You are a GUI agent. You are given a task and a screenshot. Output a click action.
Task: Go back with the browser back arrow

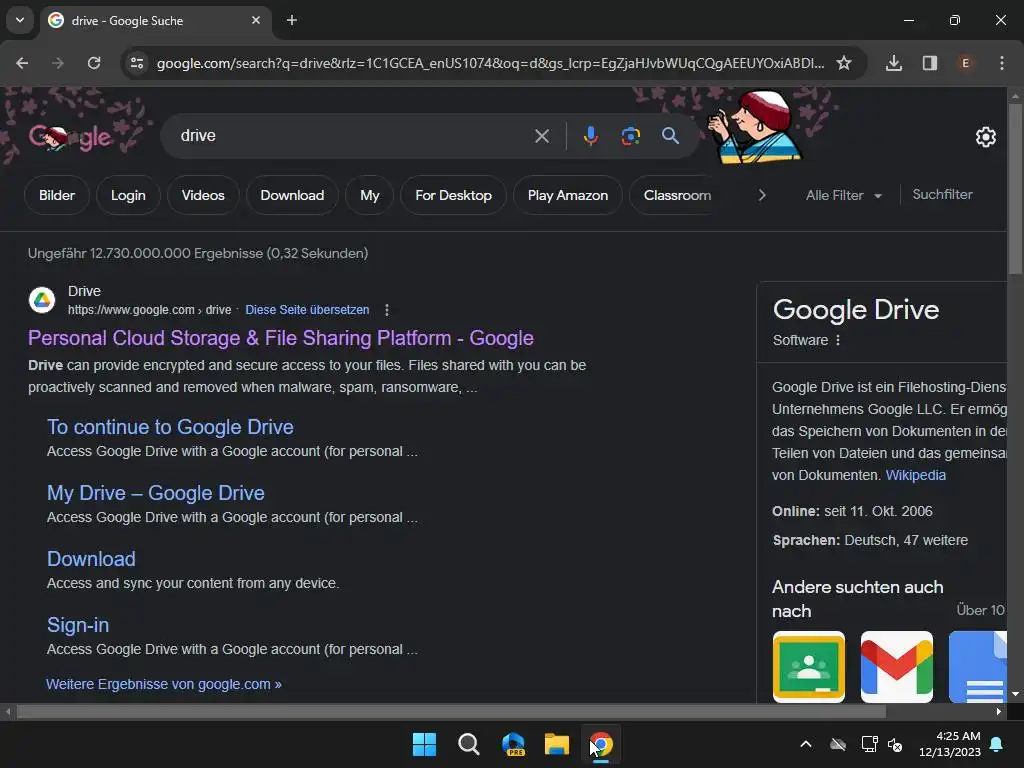(x=22, y=63)
